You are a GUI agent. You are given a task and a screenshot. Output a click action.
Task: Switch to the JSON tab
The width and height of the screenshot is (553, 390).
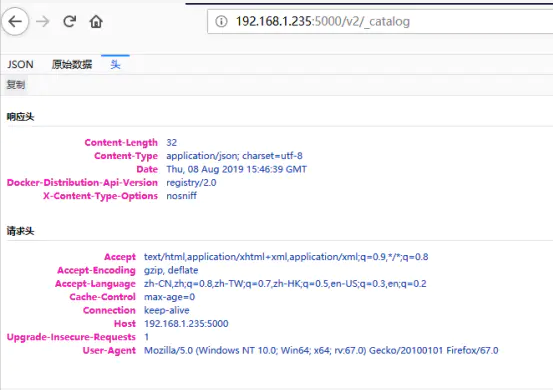tap(20, 65)
